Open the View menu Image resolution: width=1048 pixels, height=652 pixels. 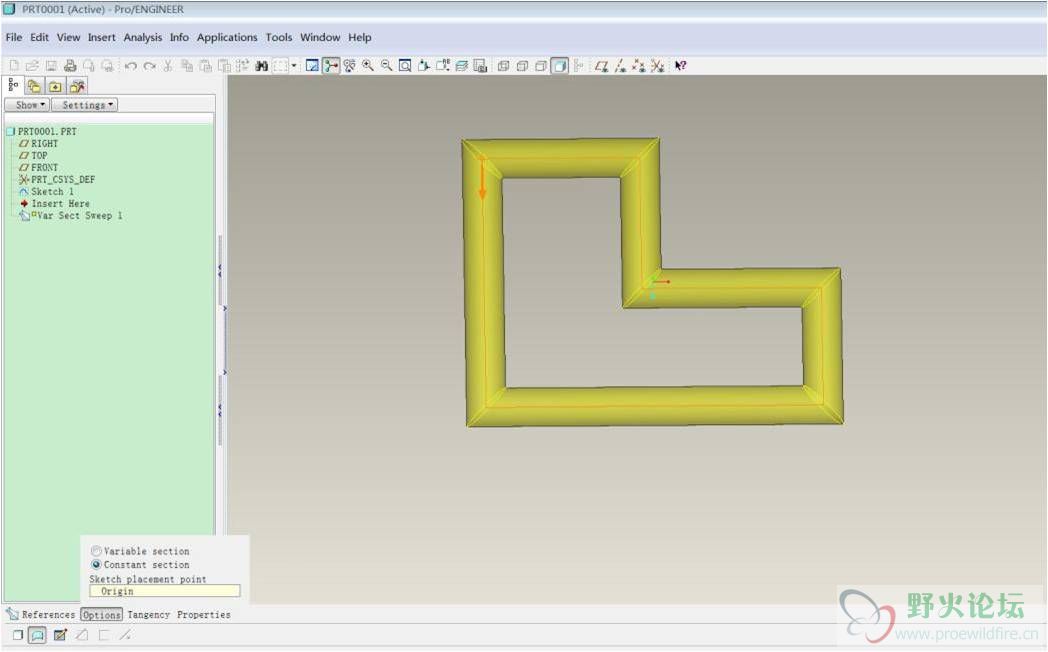point(68,37)
